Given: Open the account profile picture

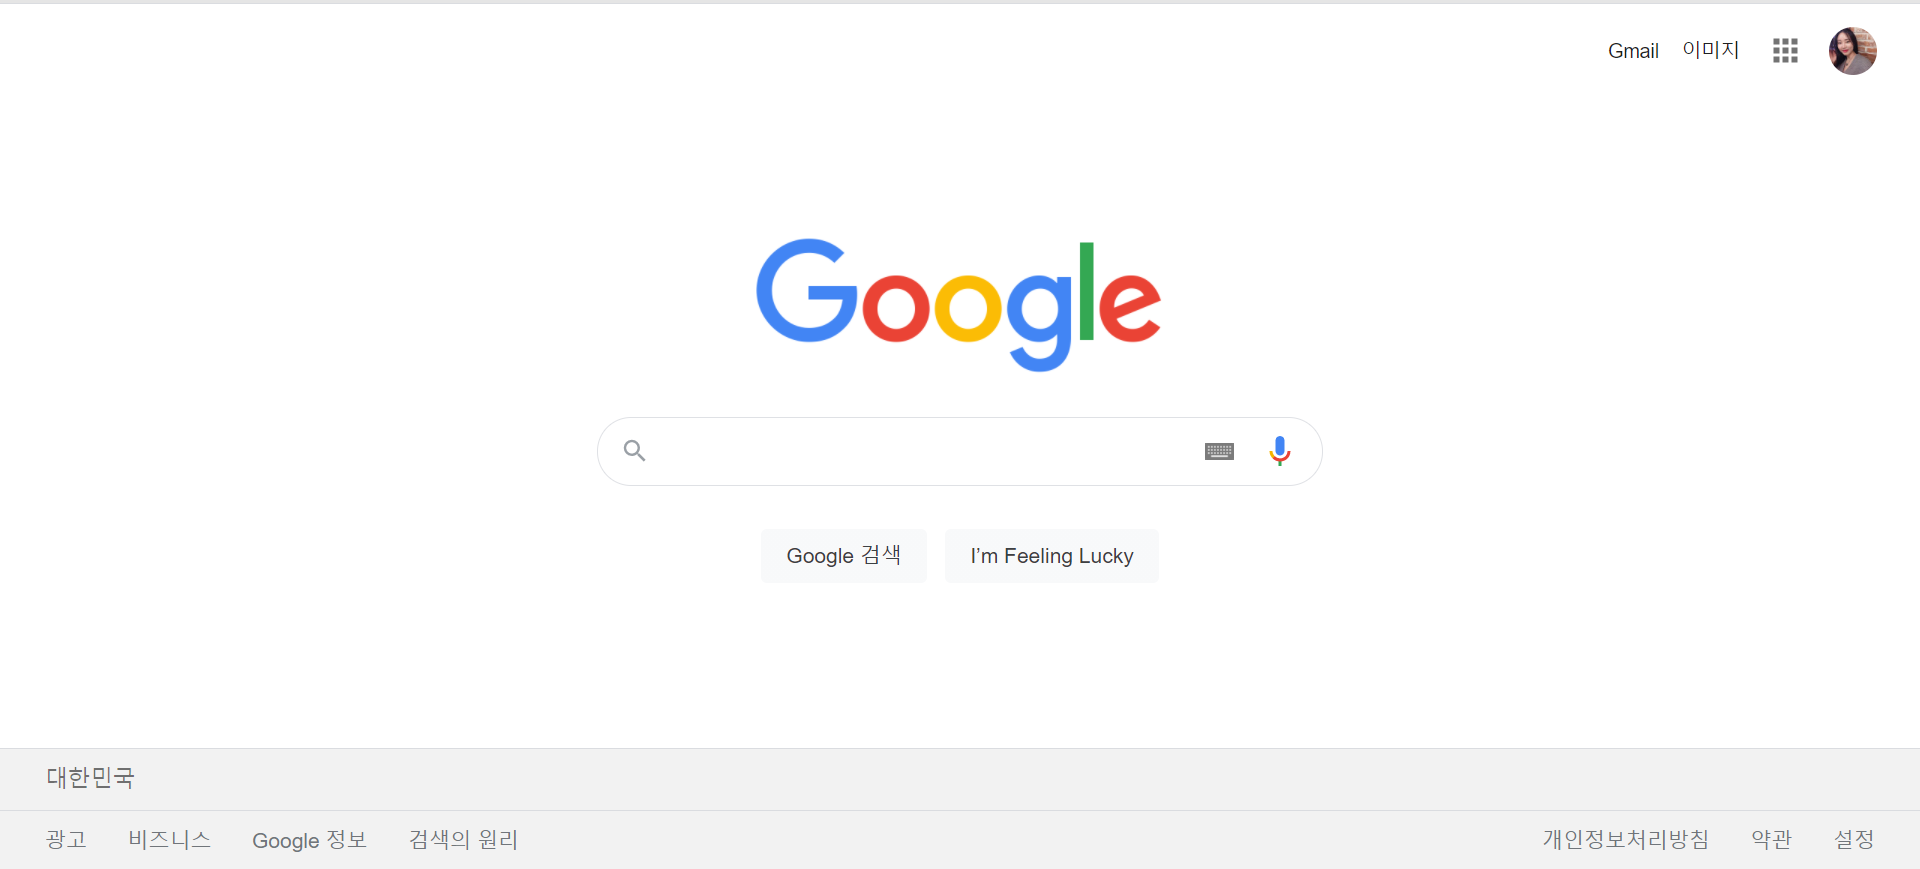Looking at the screenshot, I should pos(1852,51).
